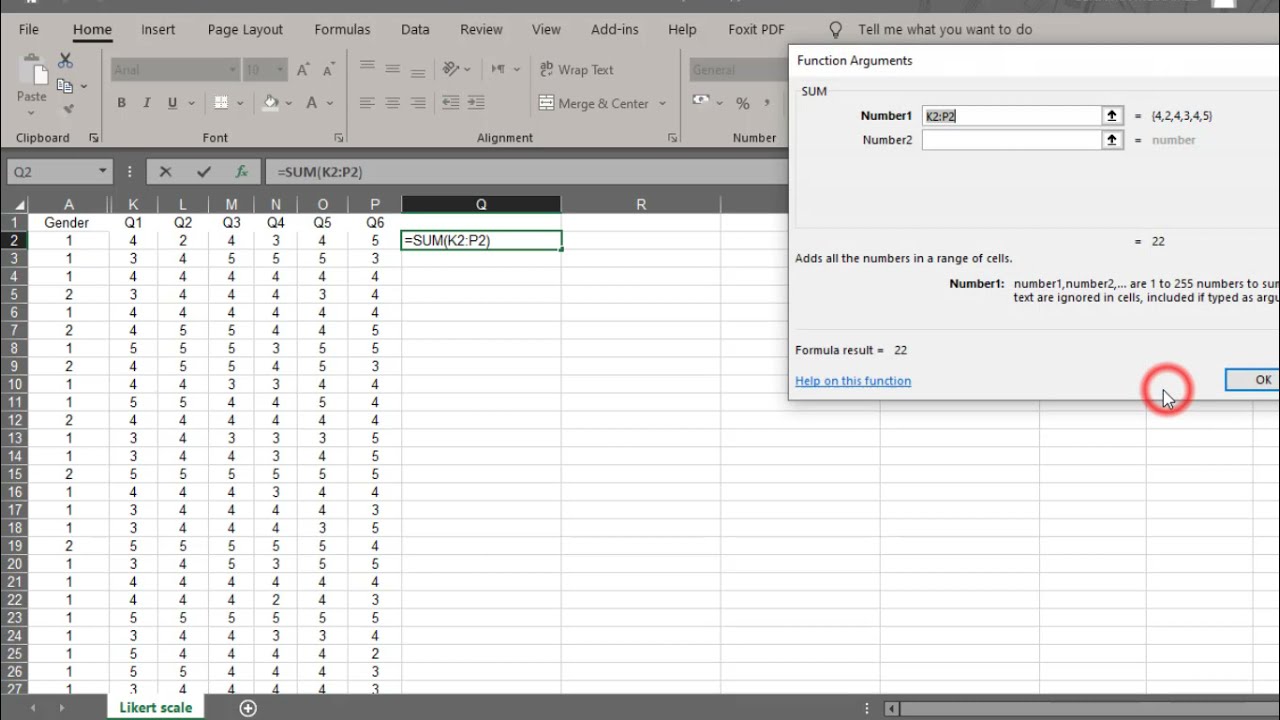Screen dimensions: 1280x720
Task: Click Align Right icon
Action: (x=418, y=103)
